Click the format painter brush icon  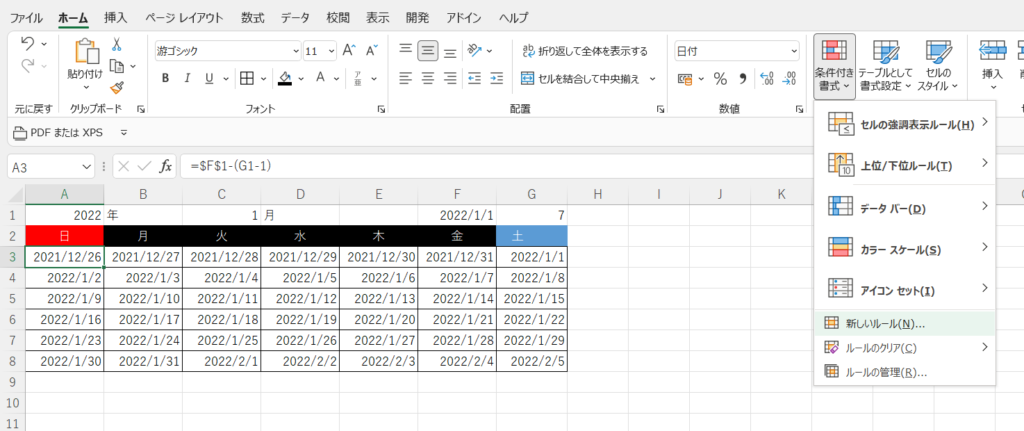point(117,88)
